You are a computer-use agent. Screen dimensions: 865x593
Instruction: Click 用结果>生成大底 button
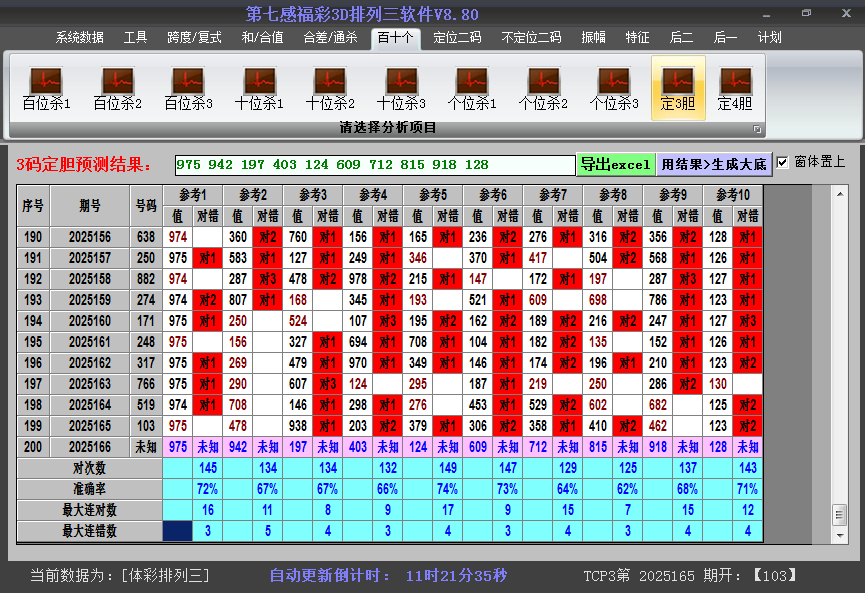[x=714, y=164]
